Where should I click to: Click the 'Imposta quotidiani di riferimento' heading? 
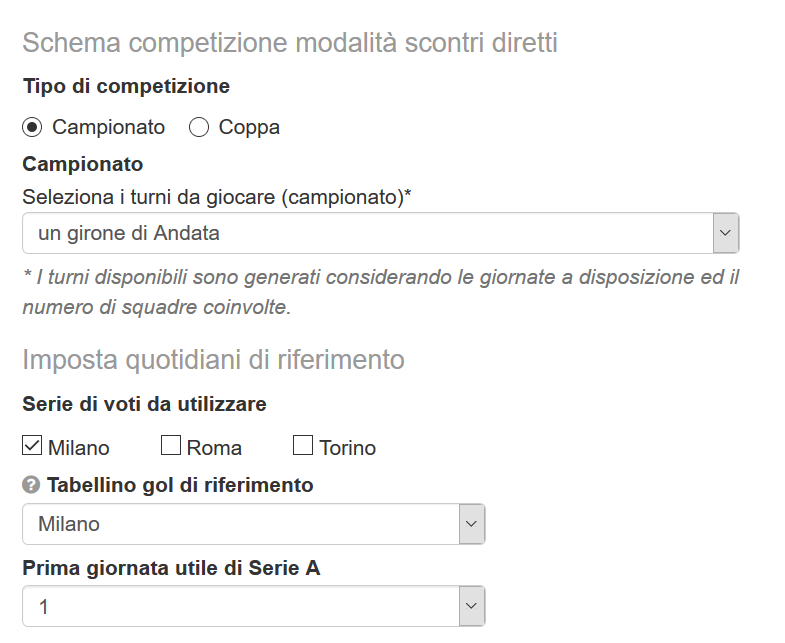click(x=213, y=359)
